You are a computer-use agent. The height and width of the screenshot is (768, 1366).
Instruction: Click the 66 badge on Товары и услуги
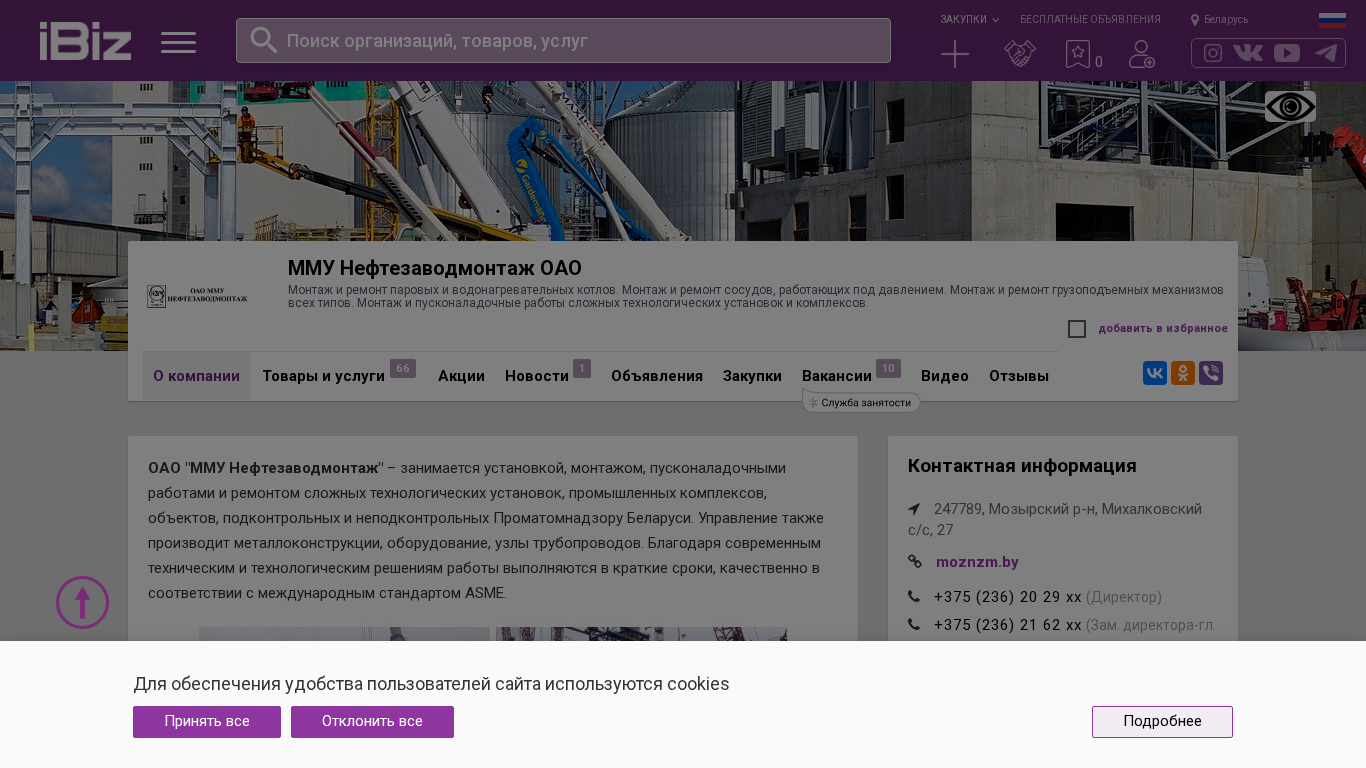tap(403, 369)
